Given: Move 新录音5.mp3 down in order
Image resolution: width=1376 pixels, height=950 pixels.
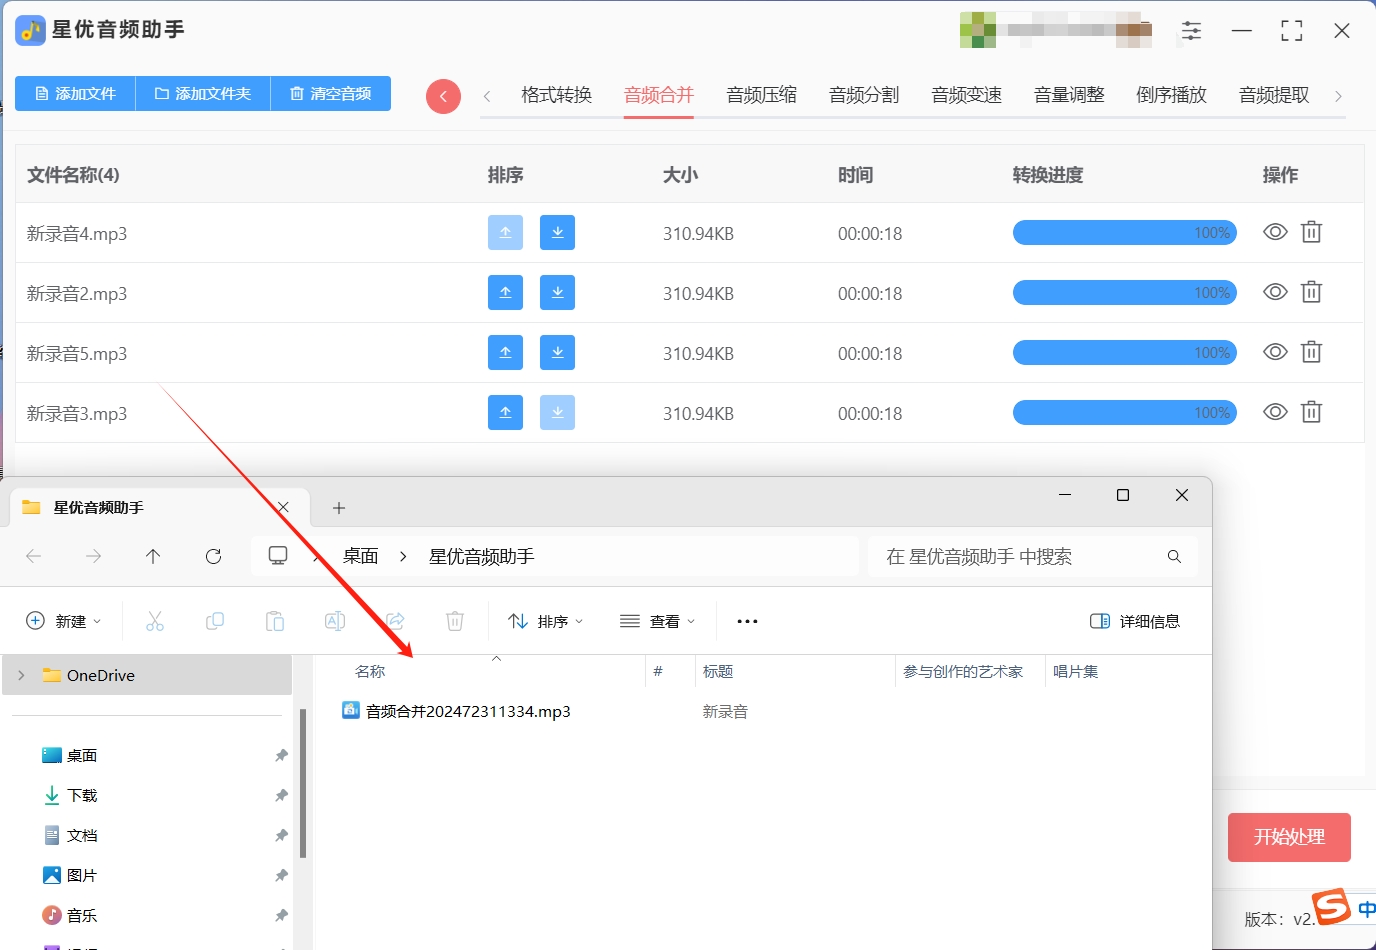Looking at the screenshot, I should [557, 352].
